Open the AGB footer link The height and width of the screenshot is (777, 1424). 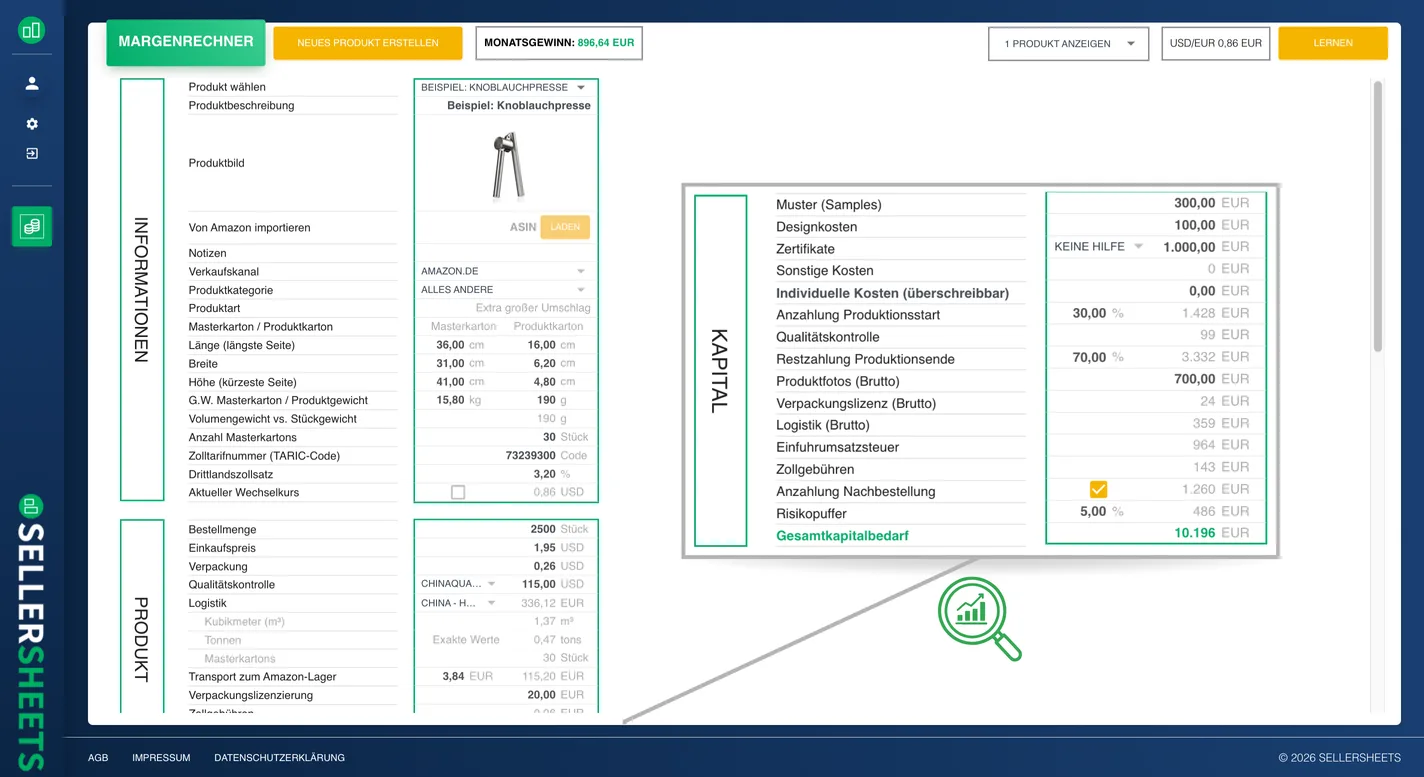(x=98, y=758)
